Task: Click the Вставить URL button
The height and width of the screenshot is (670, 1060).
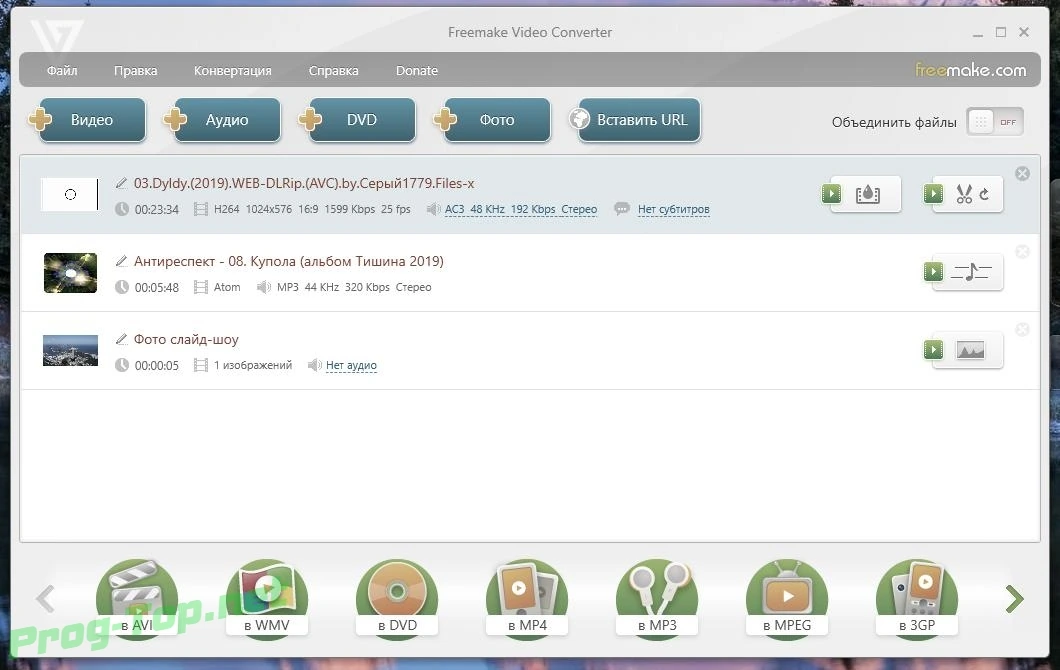Action: (x=640, y=120)
